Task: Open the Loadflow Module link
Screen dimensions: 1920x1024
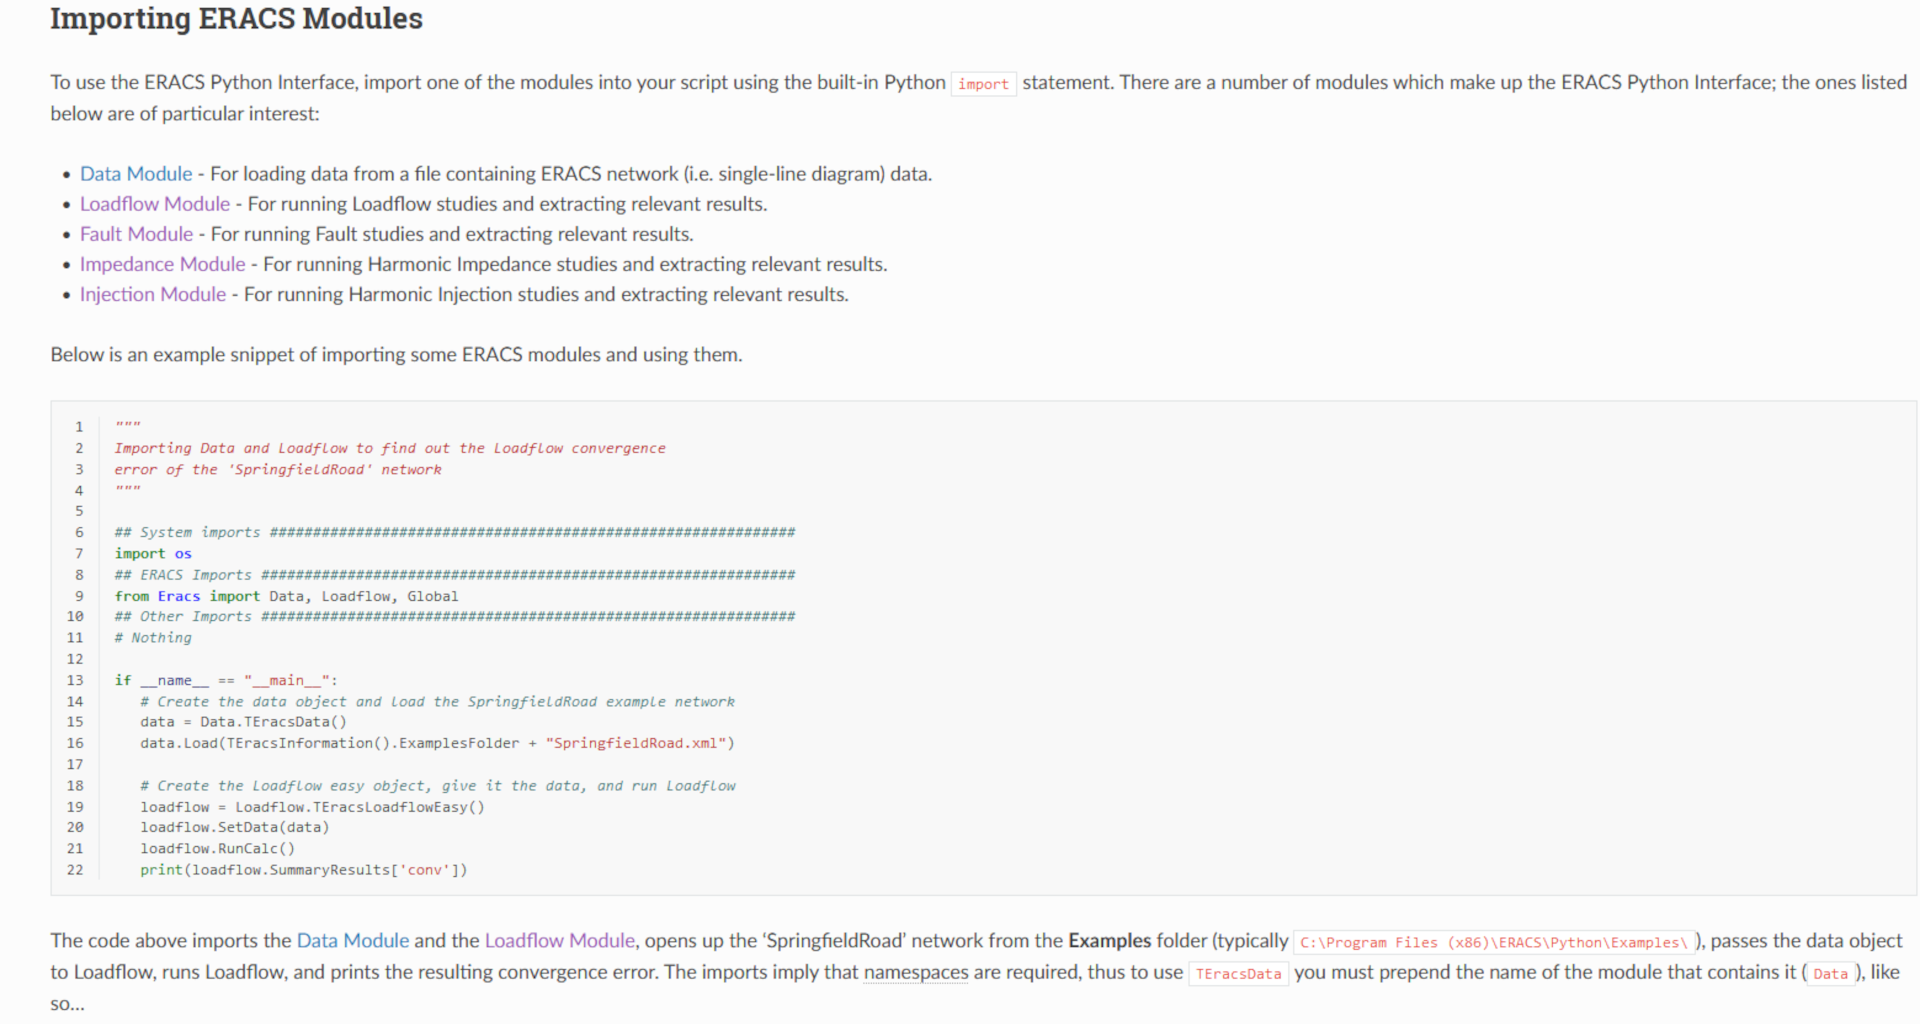Action: pyautogui.click(x=154, y=204)
